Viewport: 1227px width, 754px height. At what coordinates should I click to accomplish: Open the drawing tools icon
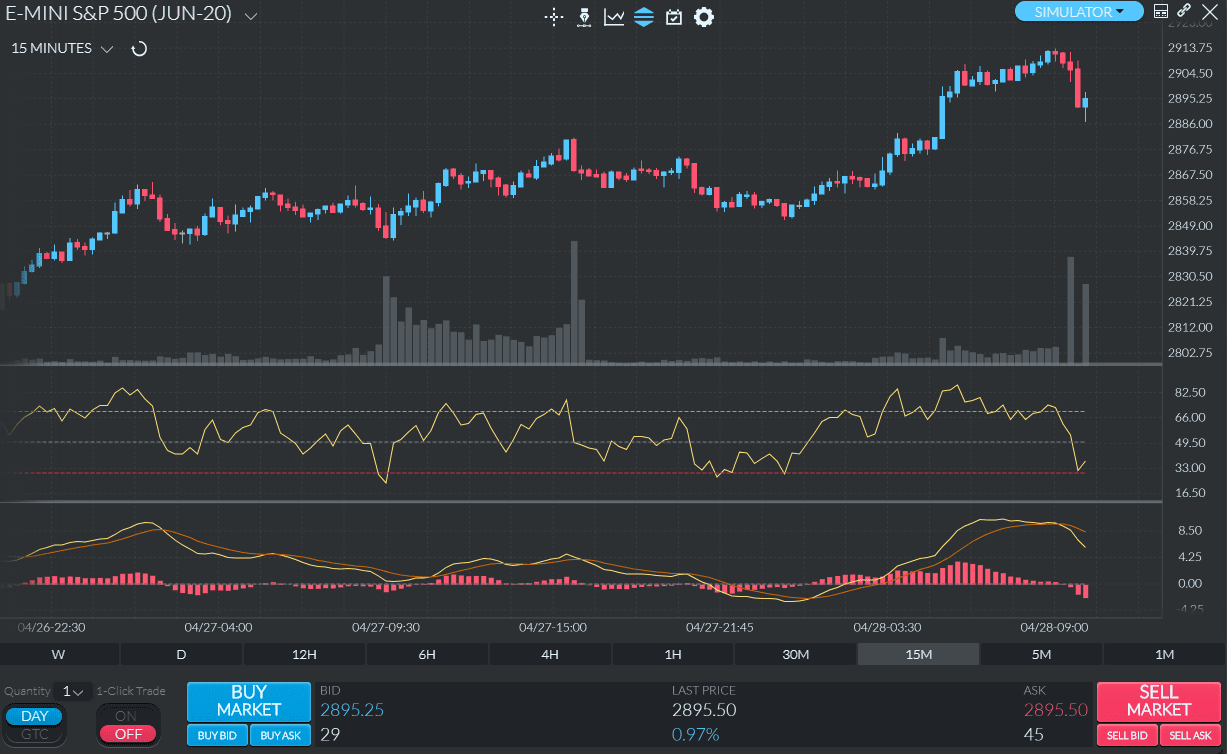pyautogui.click(x=584, y=17)
